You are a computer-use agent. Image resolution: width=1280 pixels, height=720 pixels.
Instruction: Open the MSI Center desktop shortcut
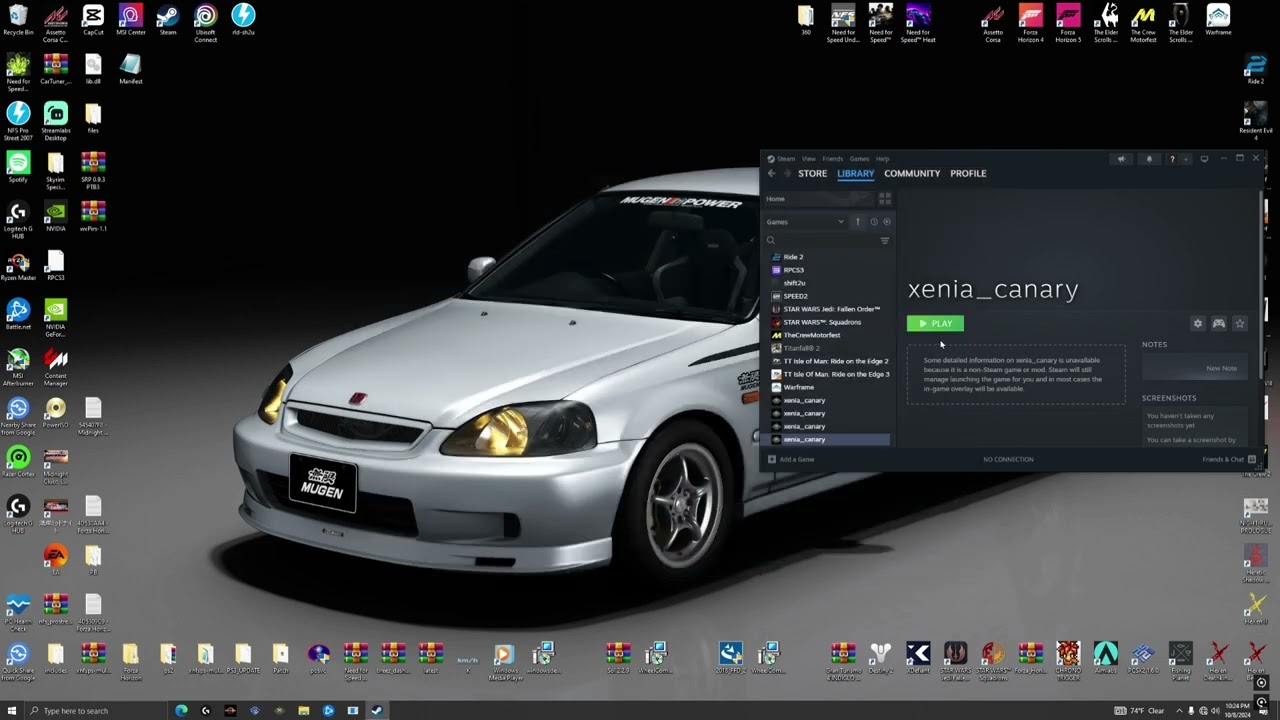pos(130,20)
